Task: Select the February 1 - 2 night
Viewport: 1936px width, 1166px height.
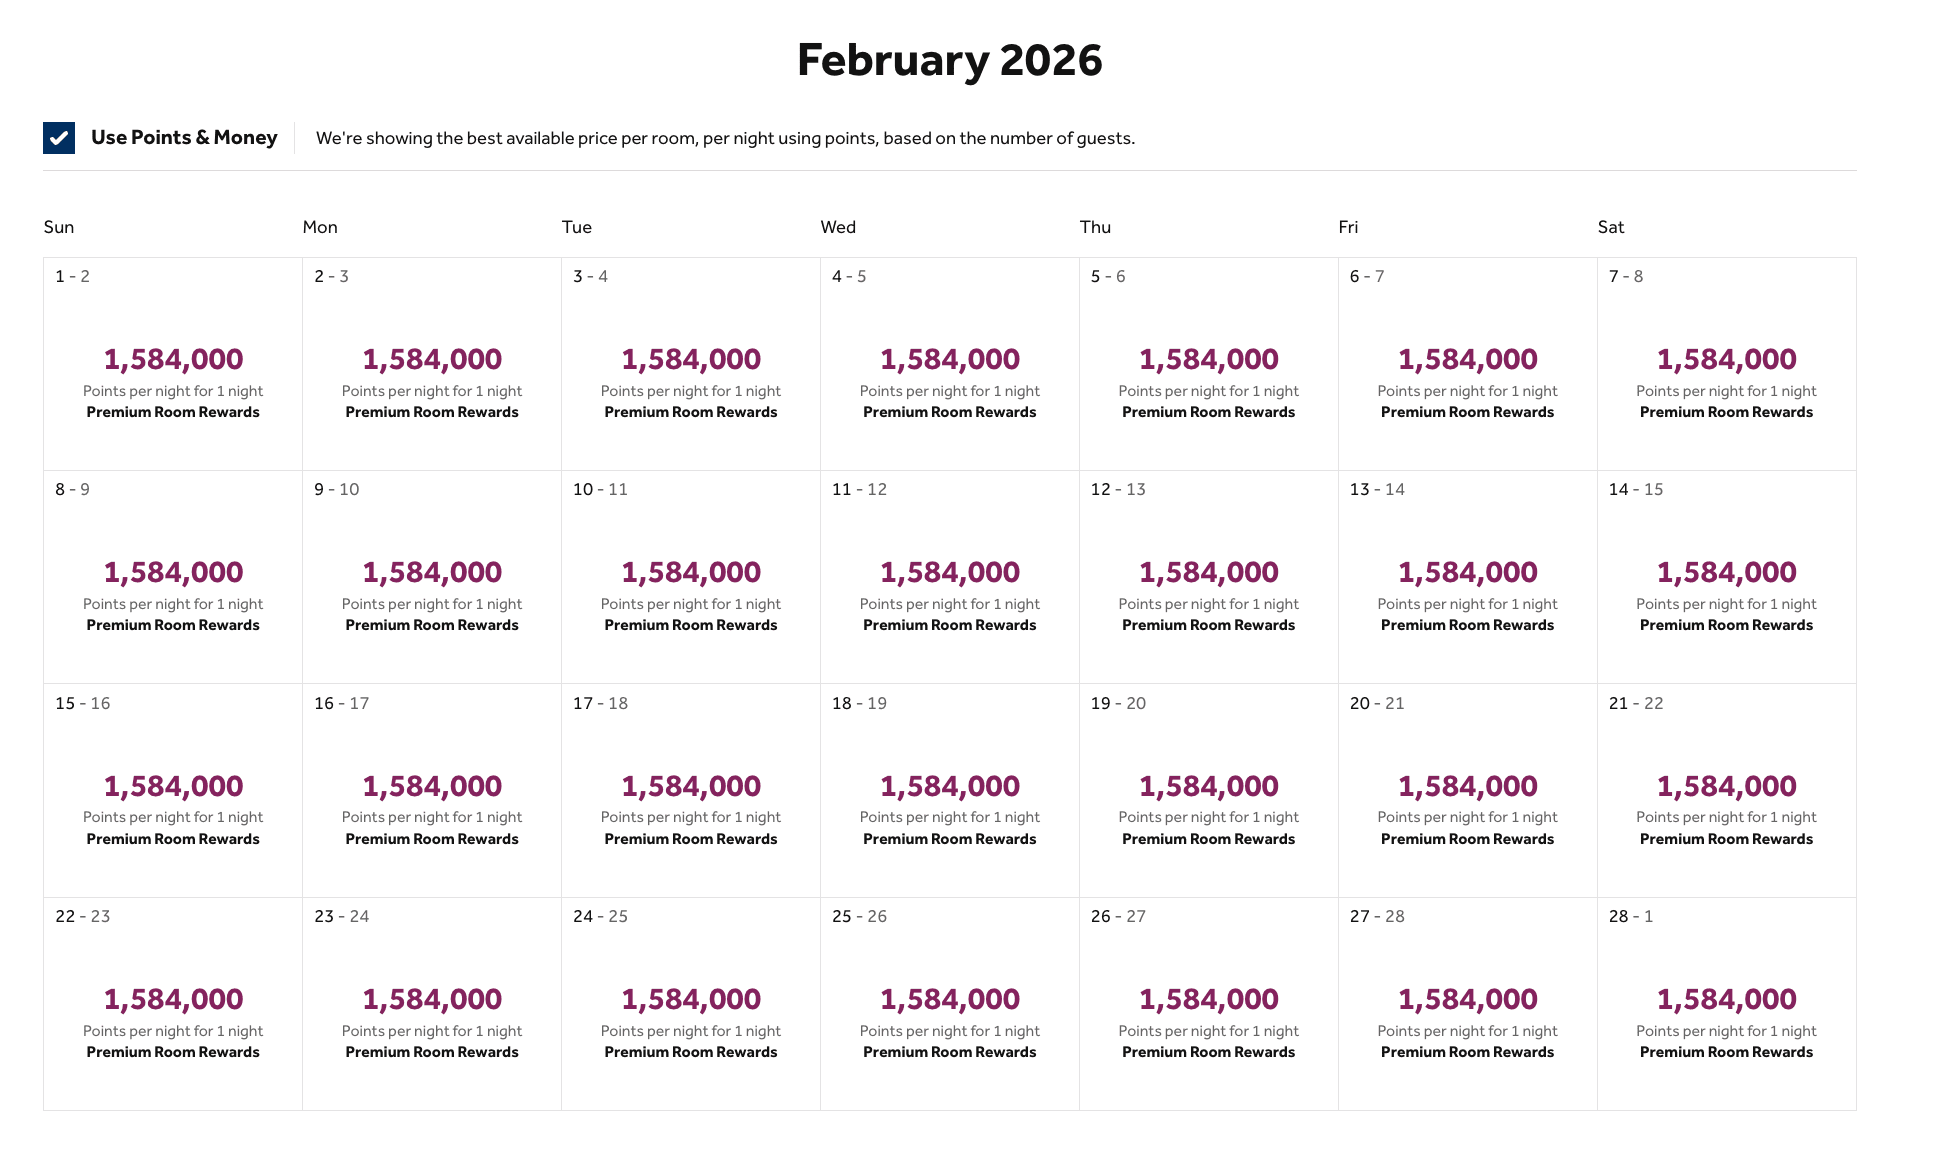Action: click(173, 364)
